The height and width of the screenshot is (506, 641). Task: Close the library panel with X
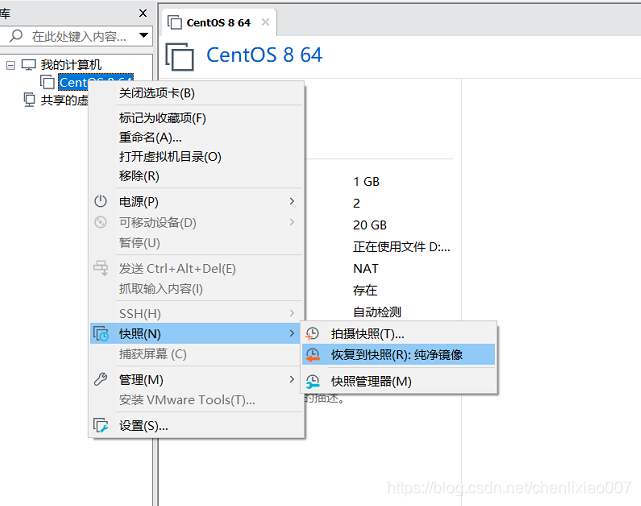click(143, 13)
